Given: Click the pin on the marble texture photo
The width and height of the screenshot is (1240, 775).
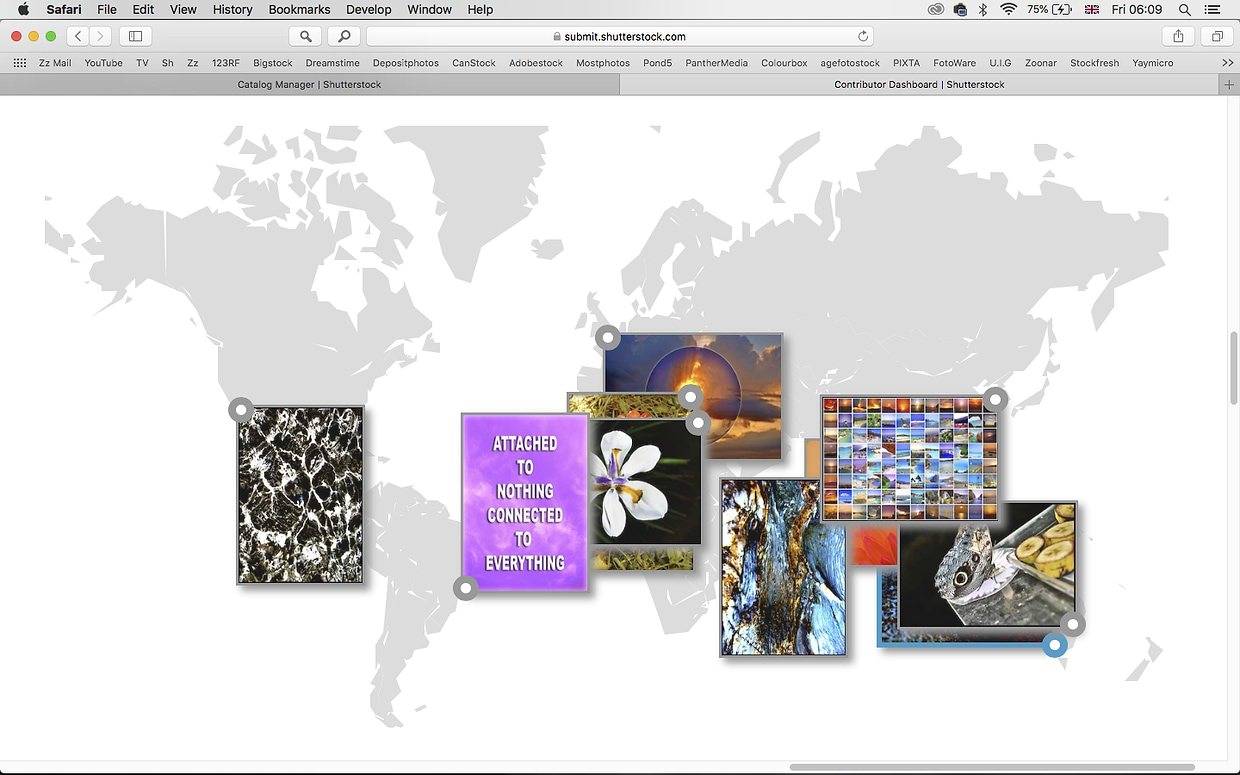Looking at the screenshot, I should point(241,409).
